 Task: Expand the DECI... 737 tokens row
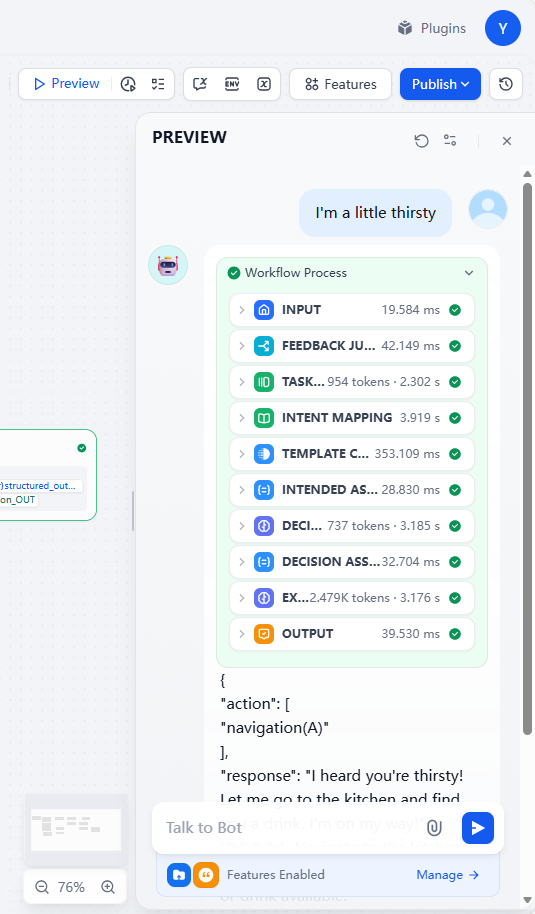tap(352, 526)
